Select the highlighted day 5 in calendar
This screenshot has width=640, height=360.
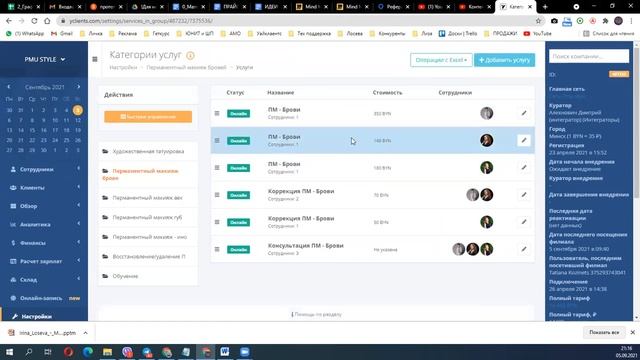pos(78,110)
